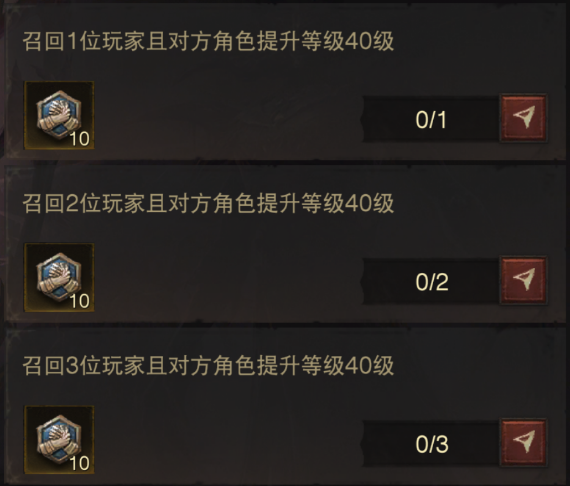570x486 pixels.
Task: Click go-to arrow for recall 2 players quest
Action: (x=524, y=280)
